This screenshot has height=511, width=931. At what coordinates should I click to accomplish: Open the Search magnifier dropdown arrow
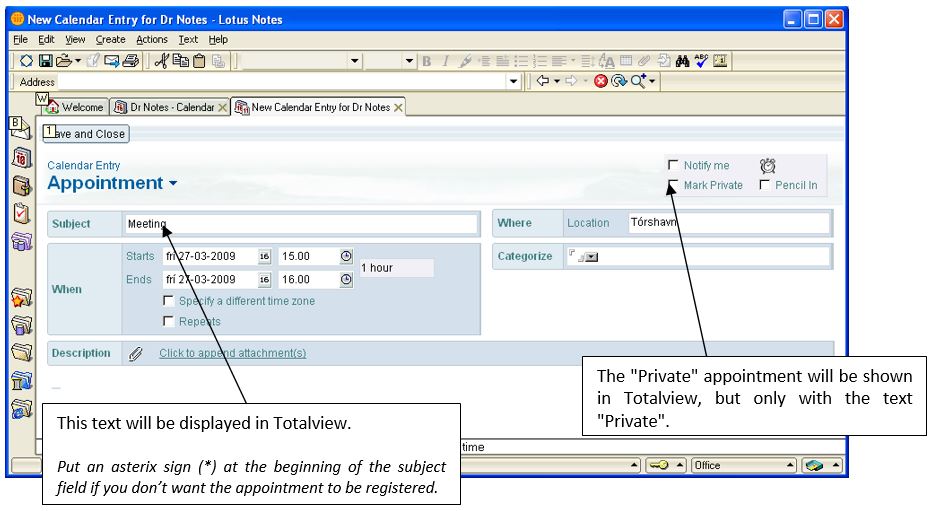(x=652, y=81)
